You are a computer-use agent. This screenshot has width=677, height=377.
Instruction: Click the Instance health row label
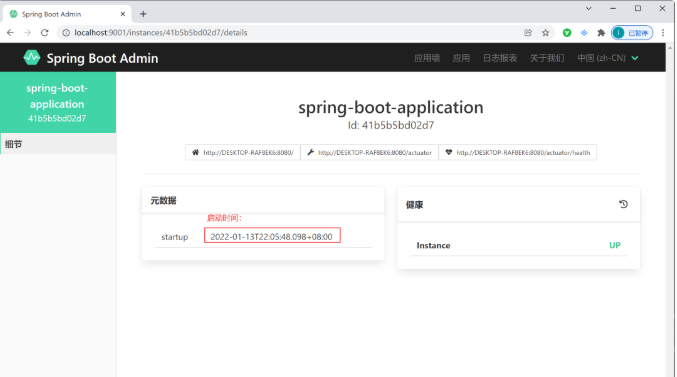tap(433, 245)
